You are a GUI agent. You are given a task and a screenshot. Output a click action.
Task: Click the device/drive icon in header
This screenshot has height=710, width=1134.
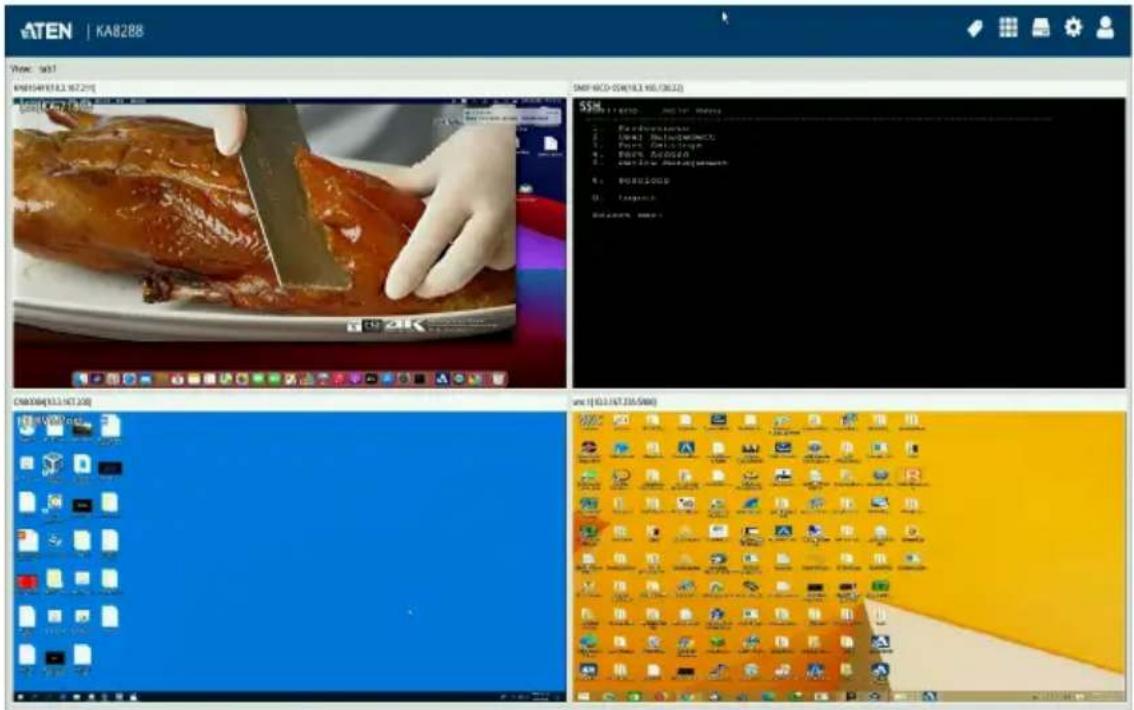(x=1041, y=28)
